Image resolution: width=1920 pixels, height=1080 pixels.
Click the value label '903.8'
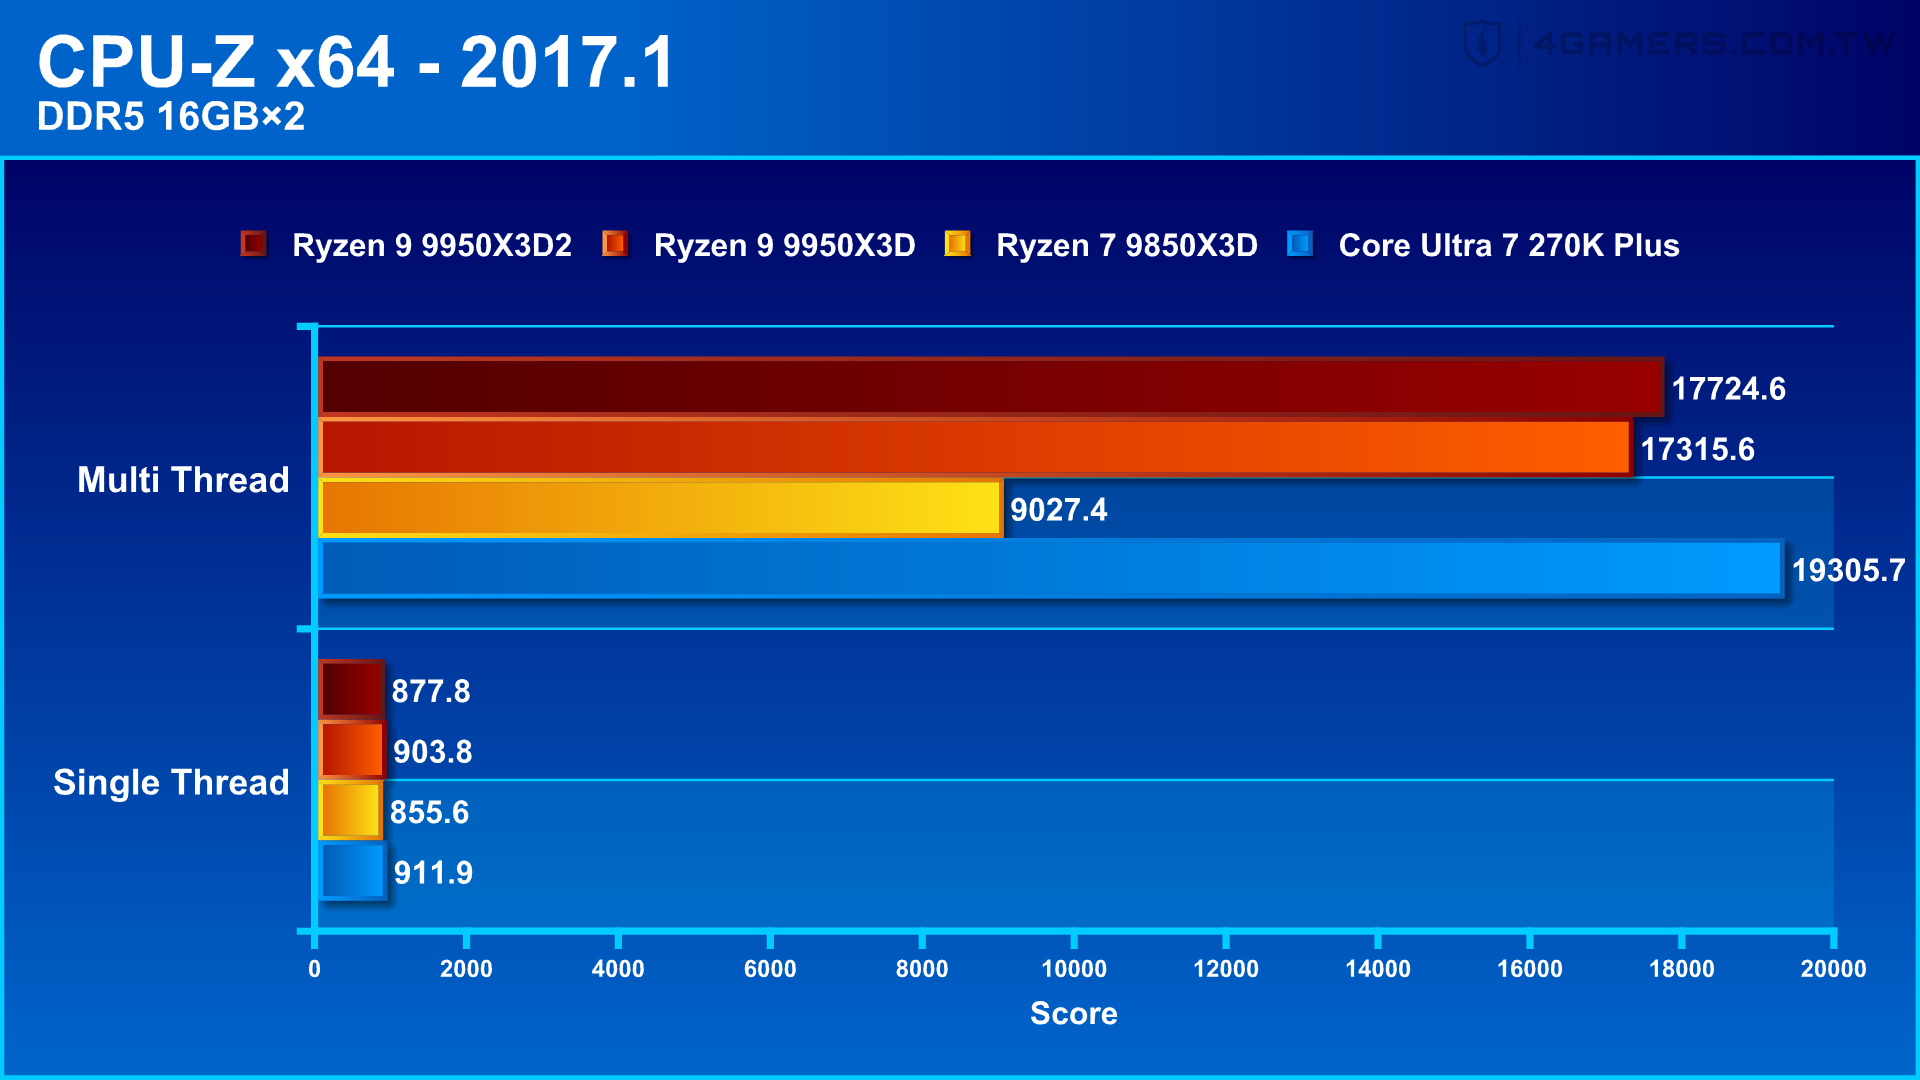(433, 752)
